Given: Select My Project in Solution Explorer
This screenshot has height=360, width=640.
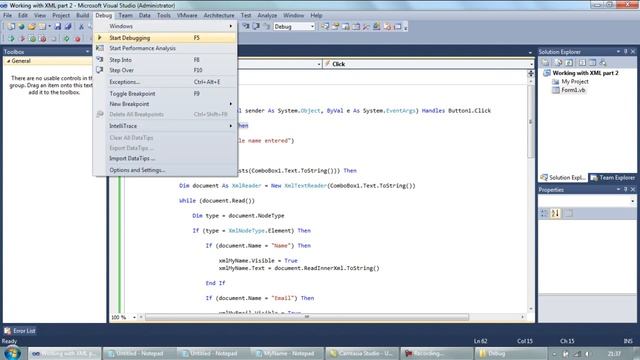Looking at the screenshot, I should (x=575, y=82).
